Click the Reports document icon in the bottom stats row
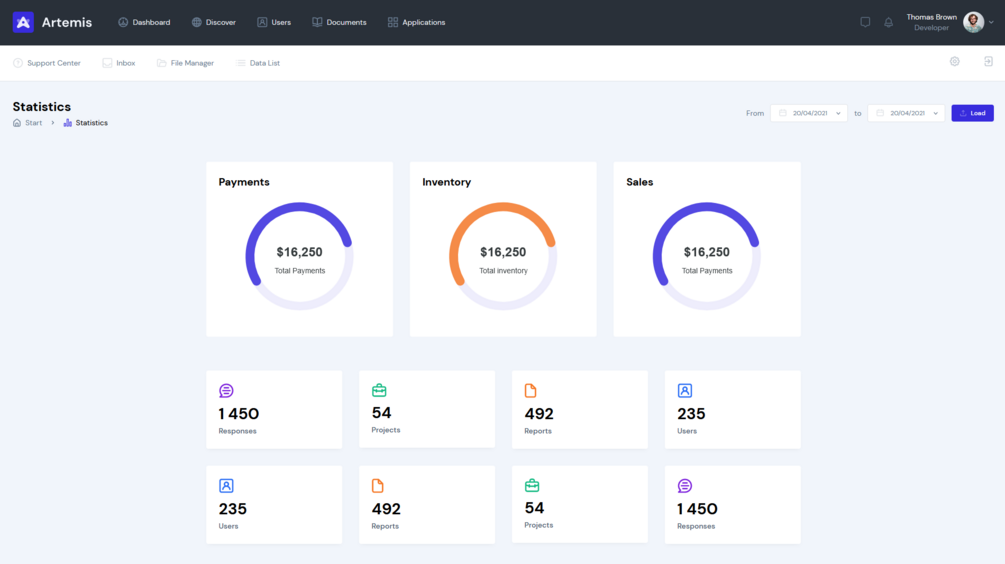This screenshot has height=564, width=1005. 378,485
